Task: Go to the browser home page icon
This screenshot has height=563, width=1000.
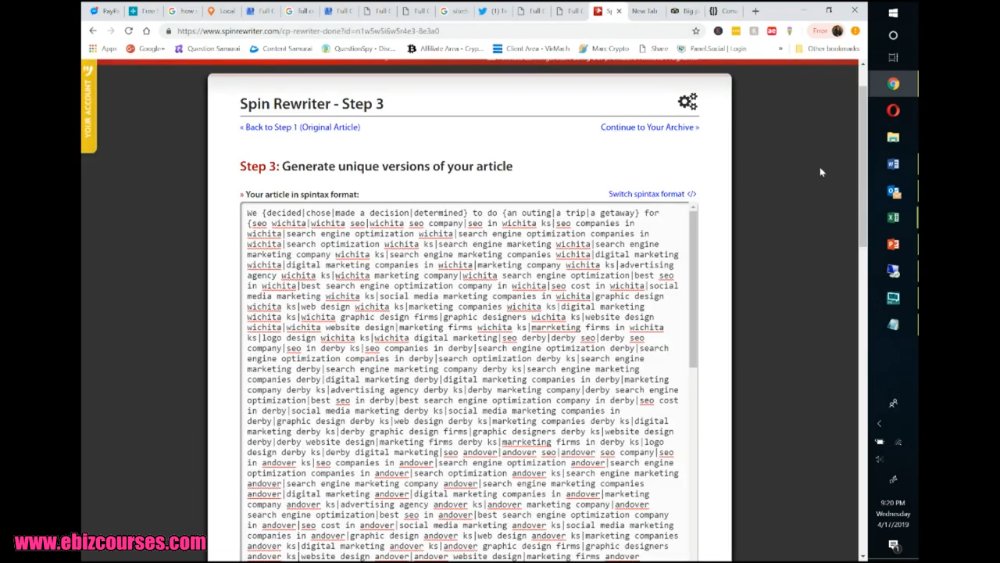Action: (x=147, y=31)
